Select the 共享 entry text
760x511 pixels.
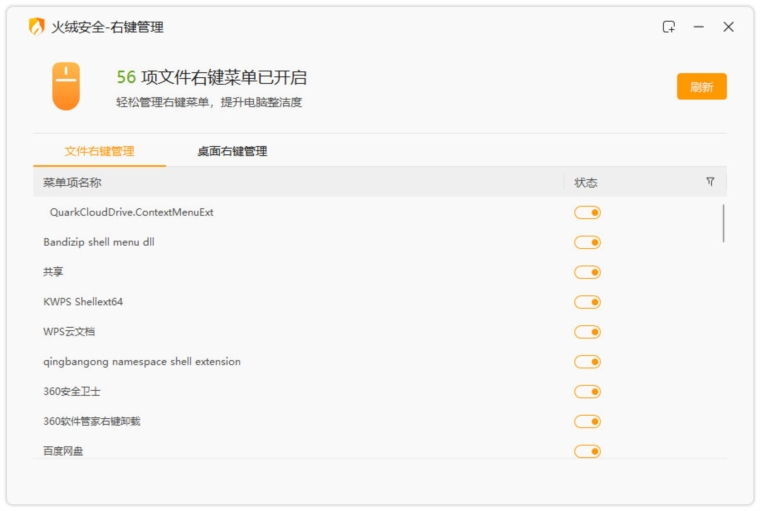(53, 272)
